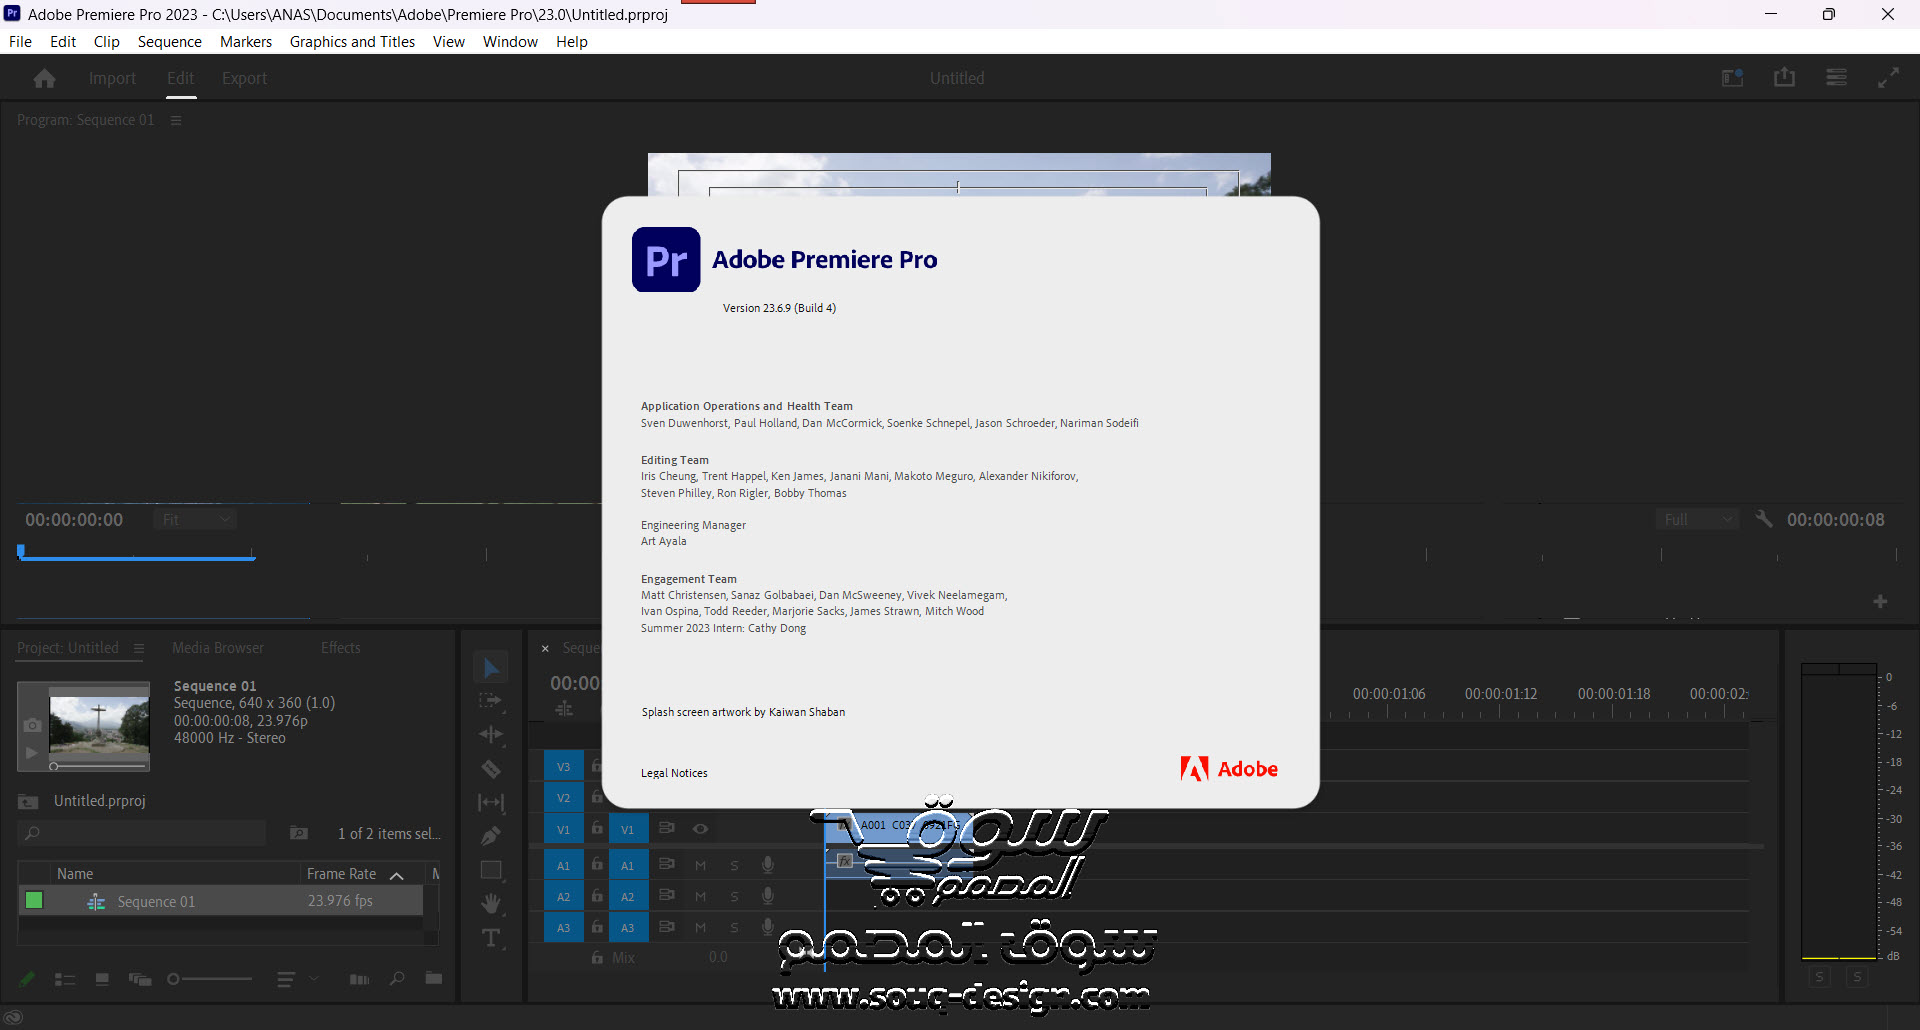Switch Project panel to Icon View
The height and width of the screenshot is (1030, 1920).
click(102, 979)
